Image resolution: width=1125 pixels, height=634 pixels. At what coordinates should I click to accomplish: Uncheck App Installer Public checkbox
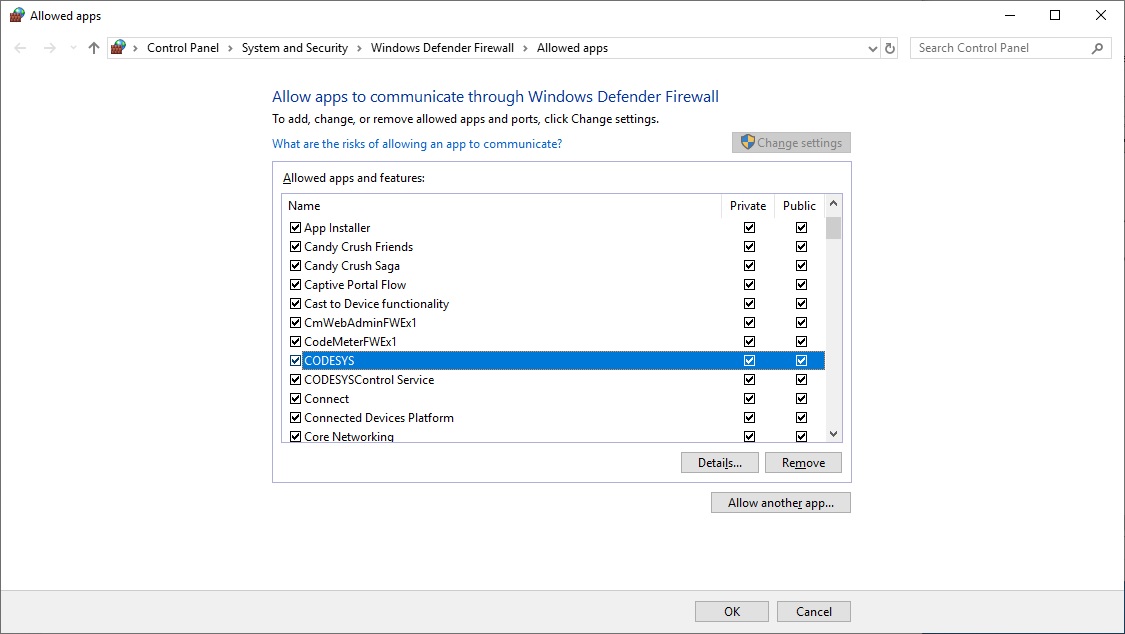click(801, 227)
